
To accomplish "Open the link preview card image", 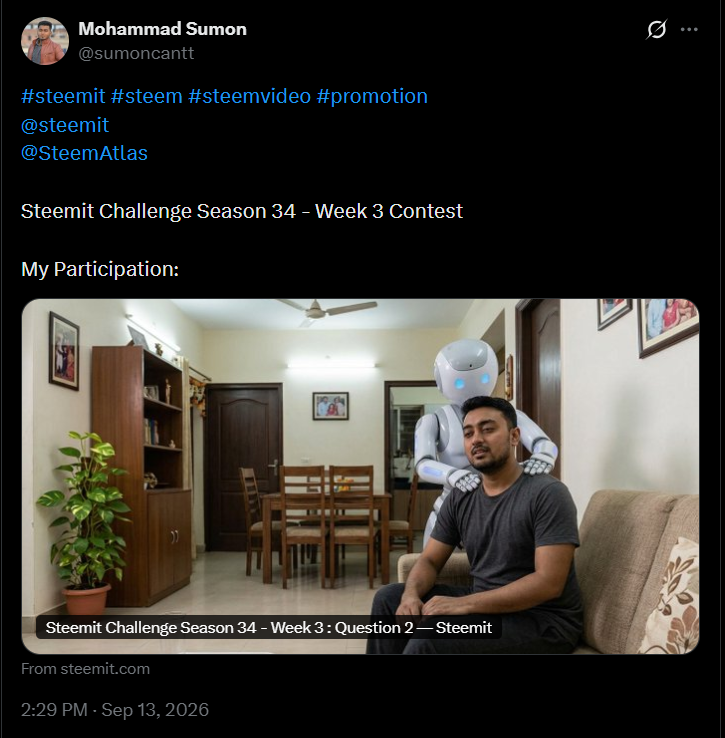I will point(360,476).
